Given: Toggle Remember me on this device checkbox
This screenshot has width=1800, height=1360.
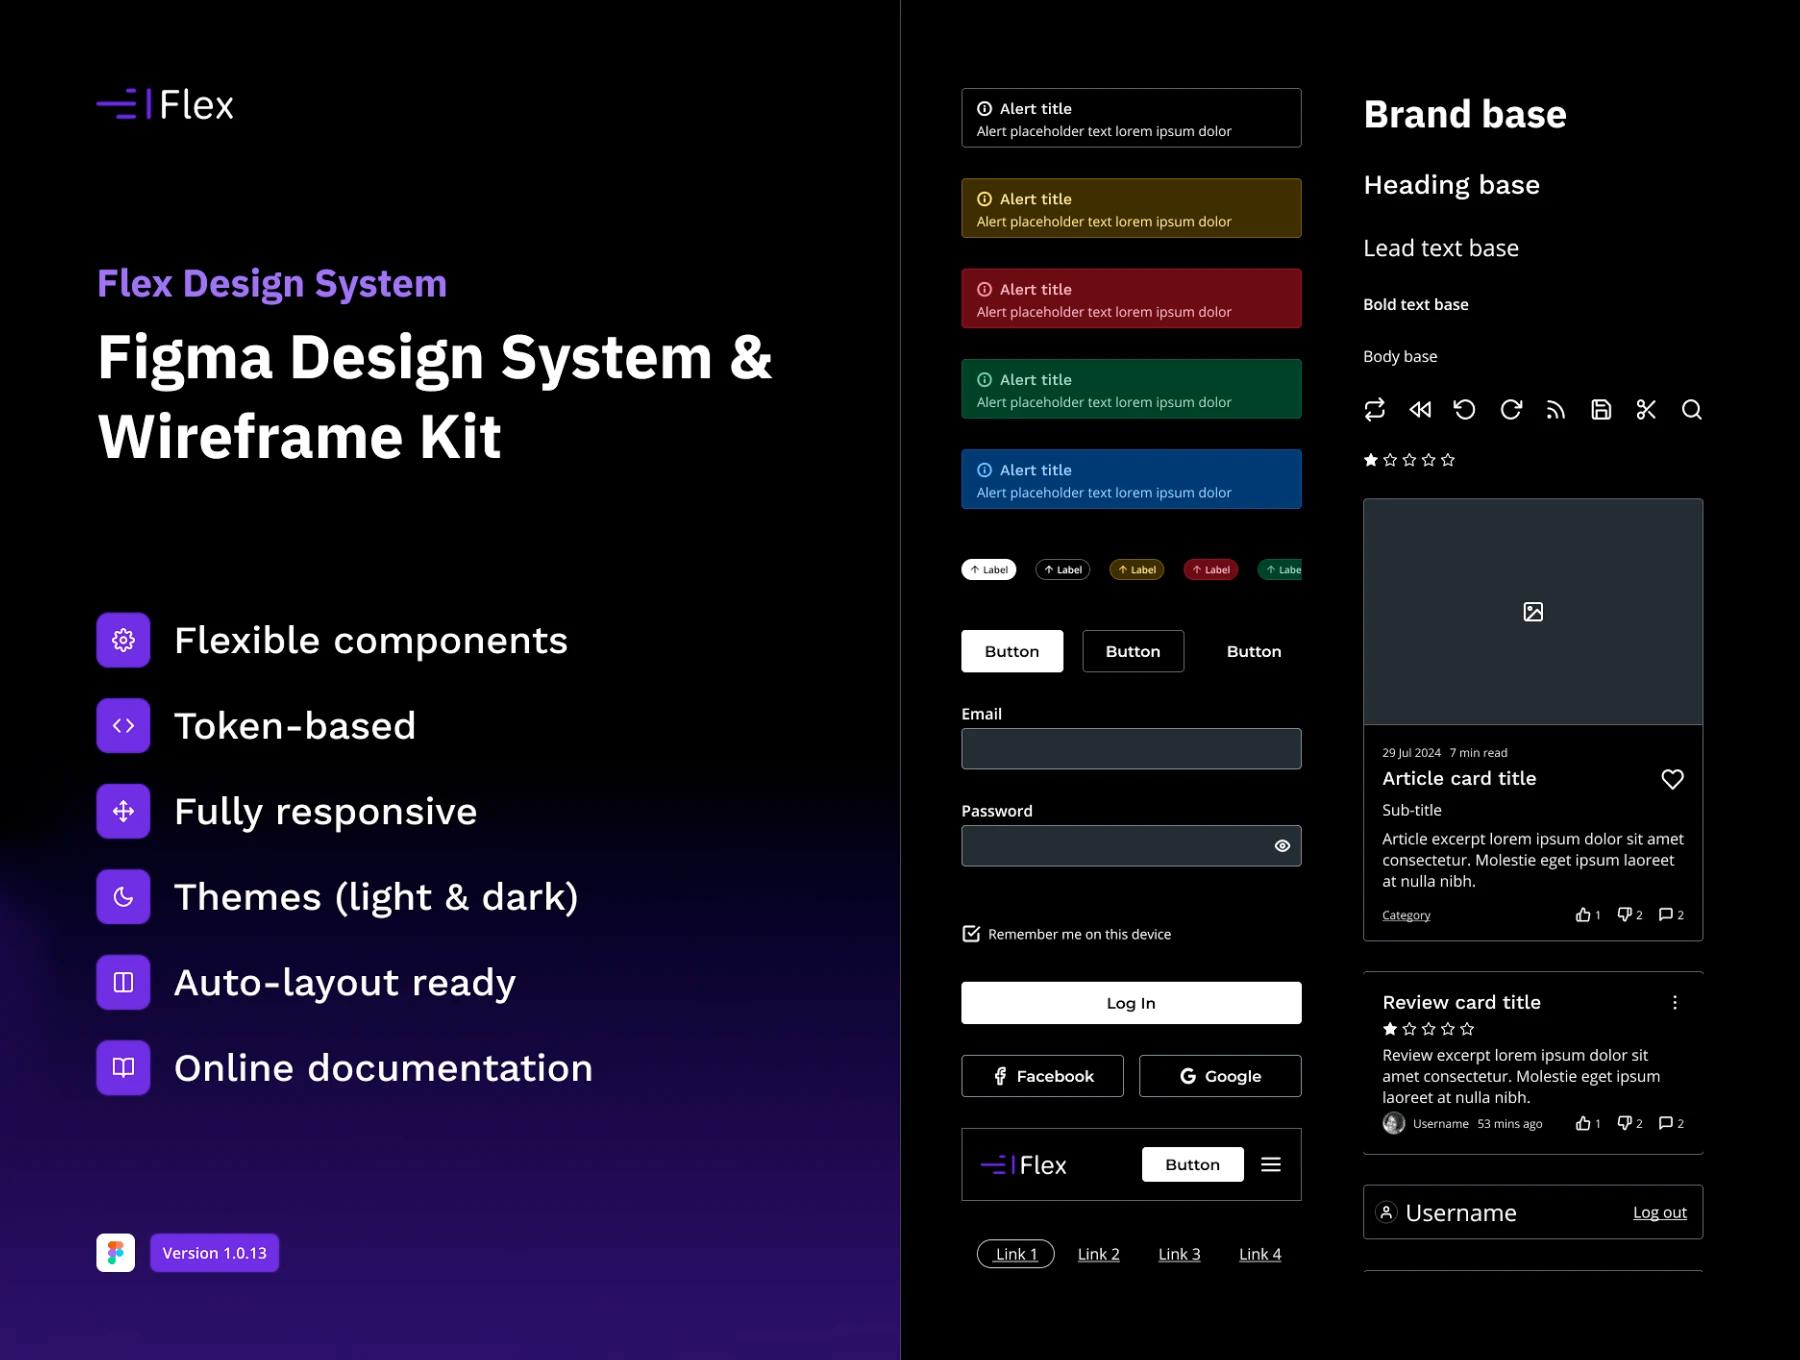Looking at the screenshot, I should point(971,934).
